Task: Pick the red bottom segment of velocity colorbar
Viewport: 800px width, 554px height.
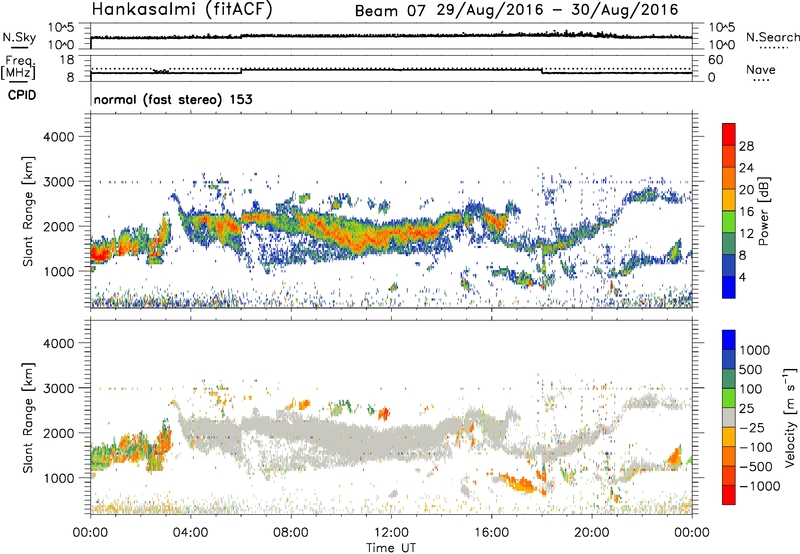Action: (729, 495)
